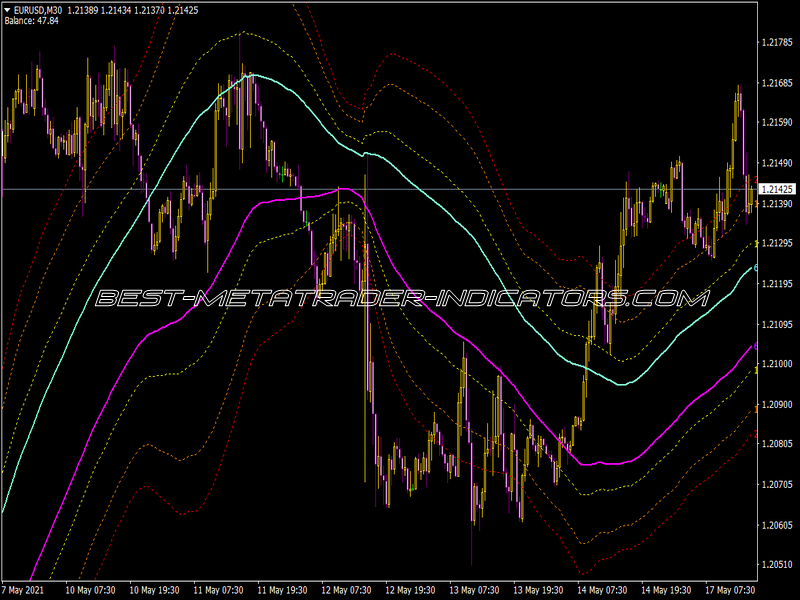Click the EURUSD,M30 symbol label

(x=37, y=10)
